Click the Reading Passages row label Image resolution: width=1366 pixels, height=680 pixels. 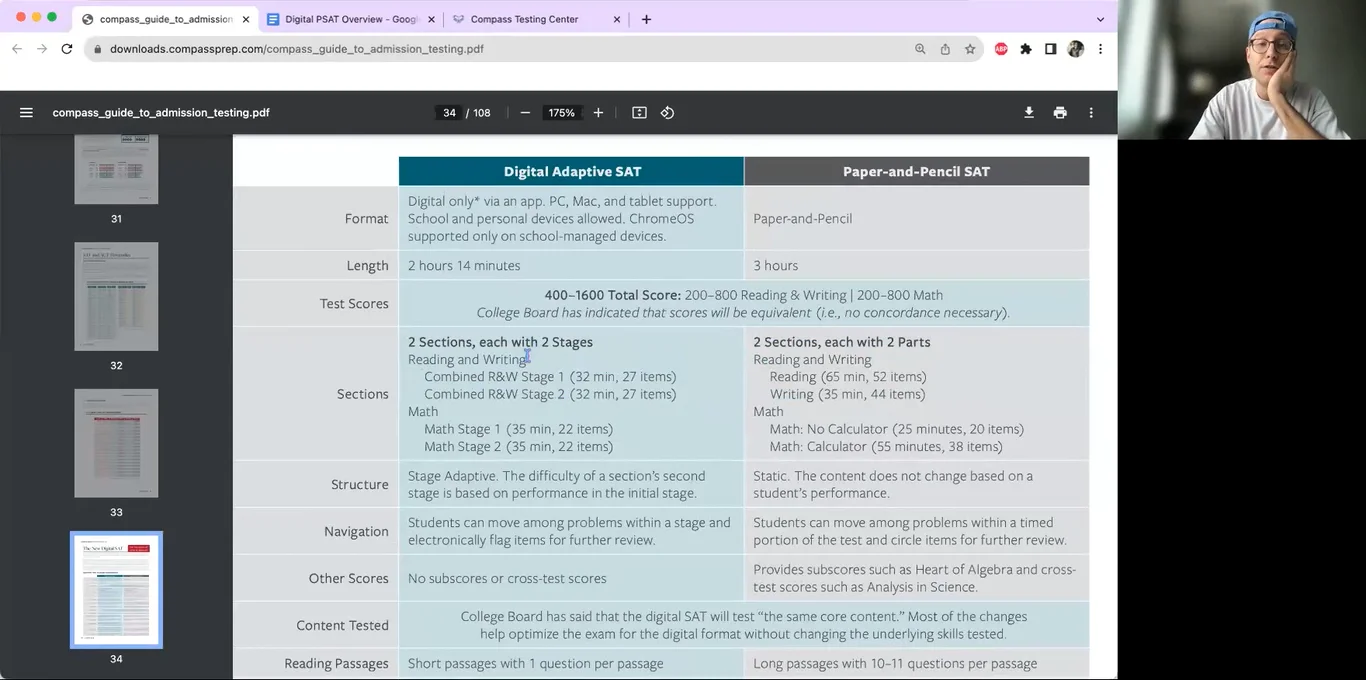[x=336, y=663]
